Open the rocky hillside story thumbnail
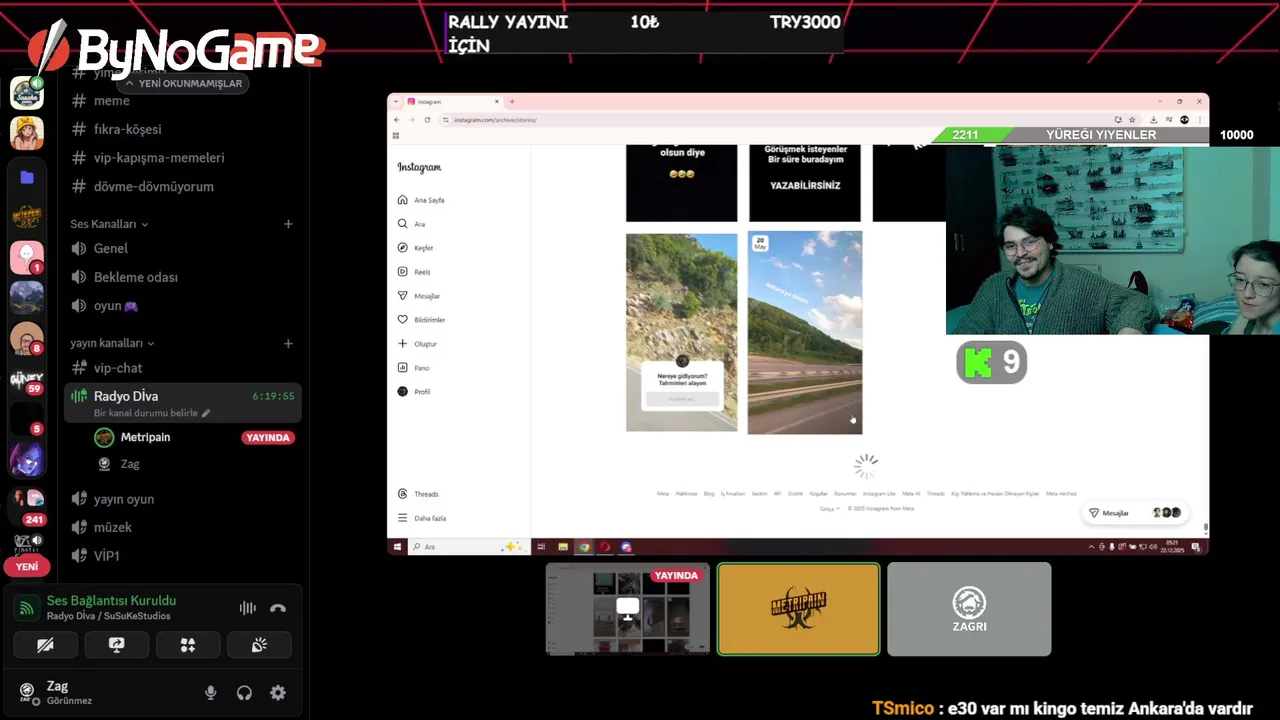Viewport: 1280px width, 720px height. [x=681, y=332]
